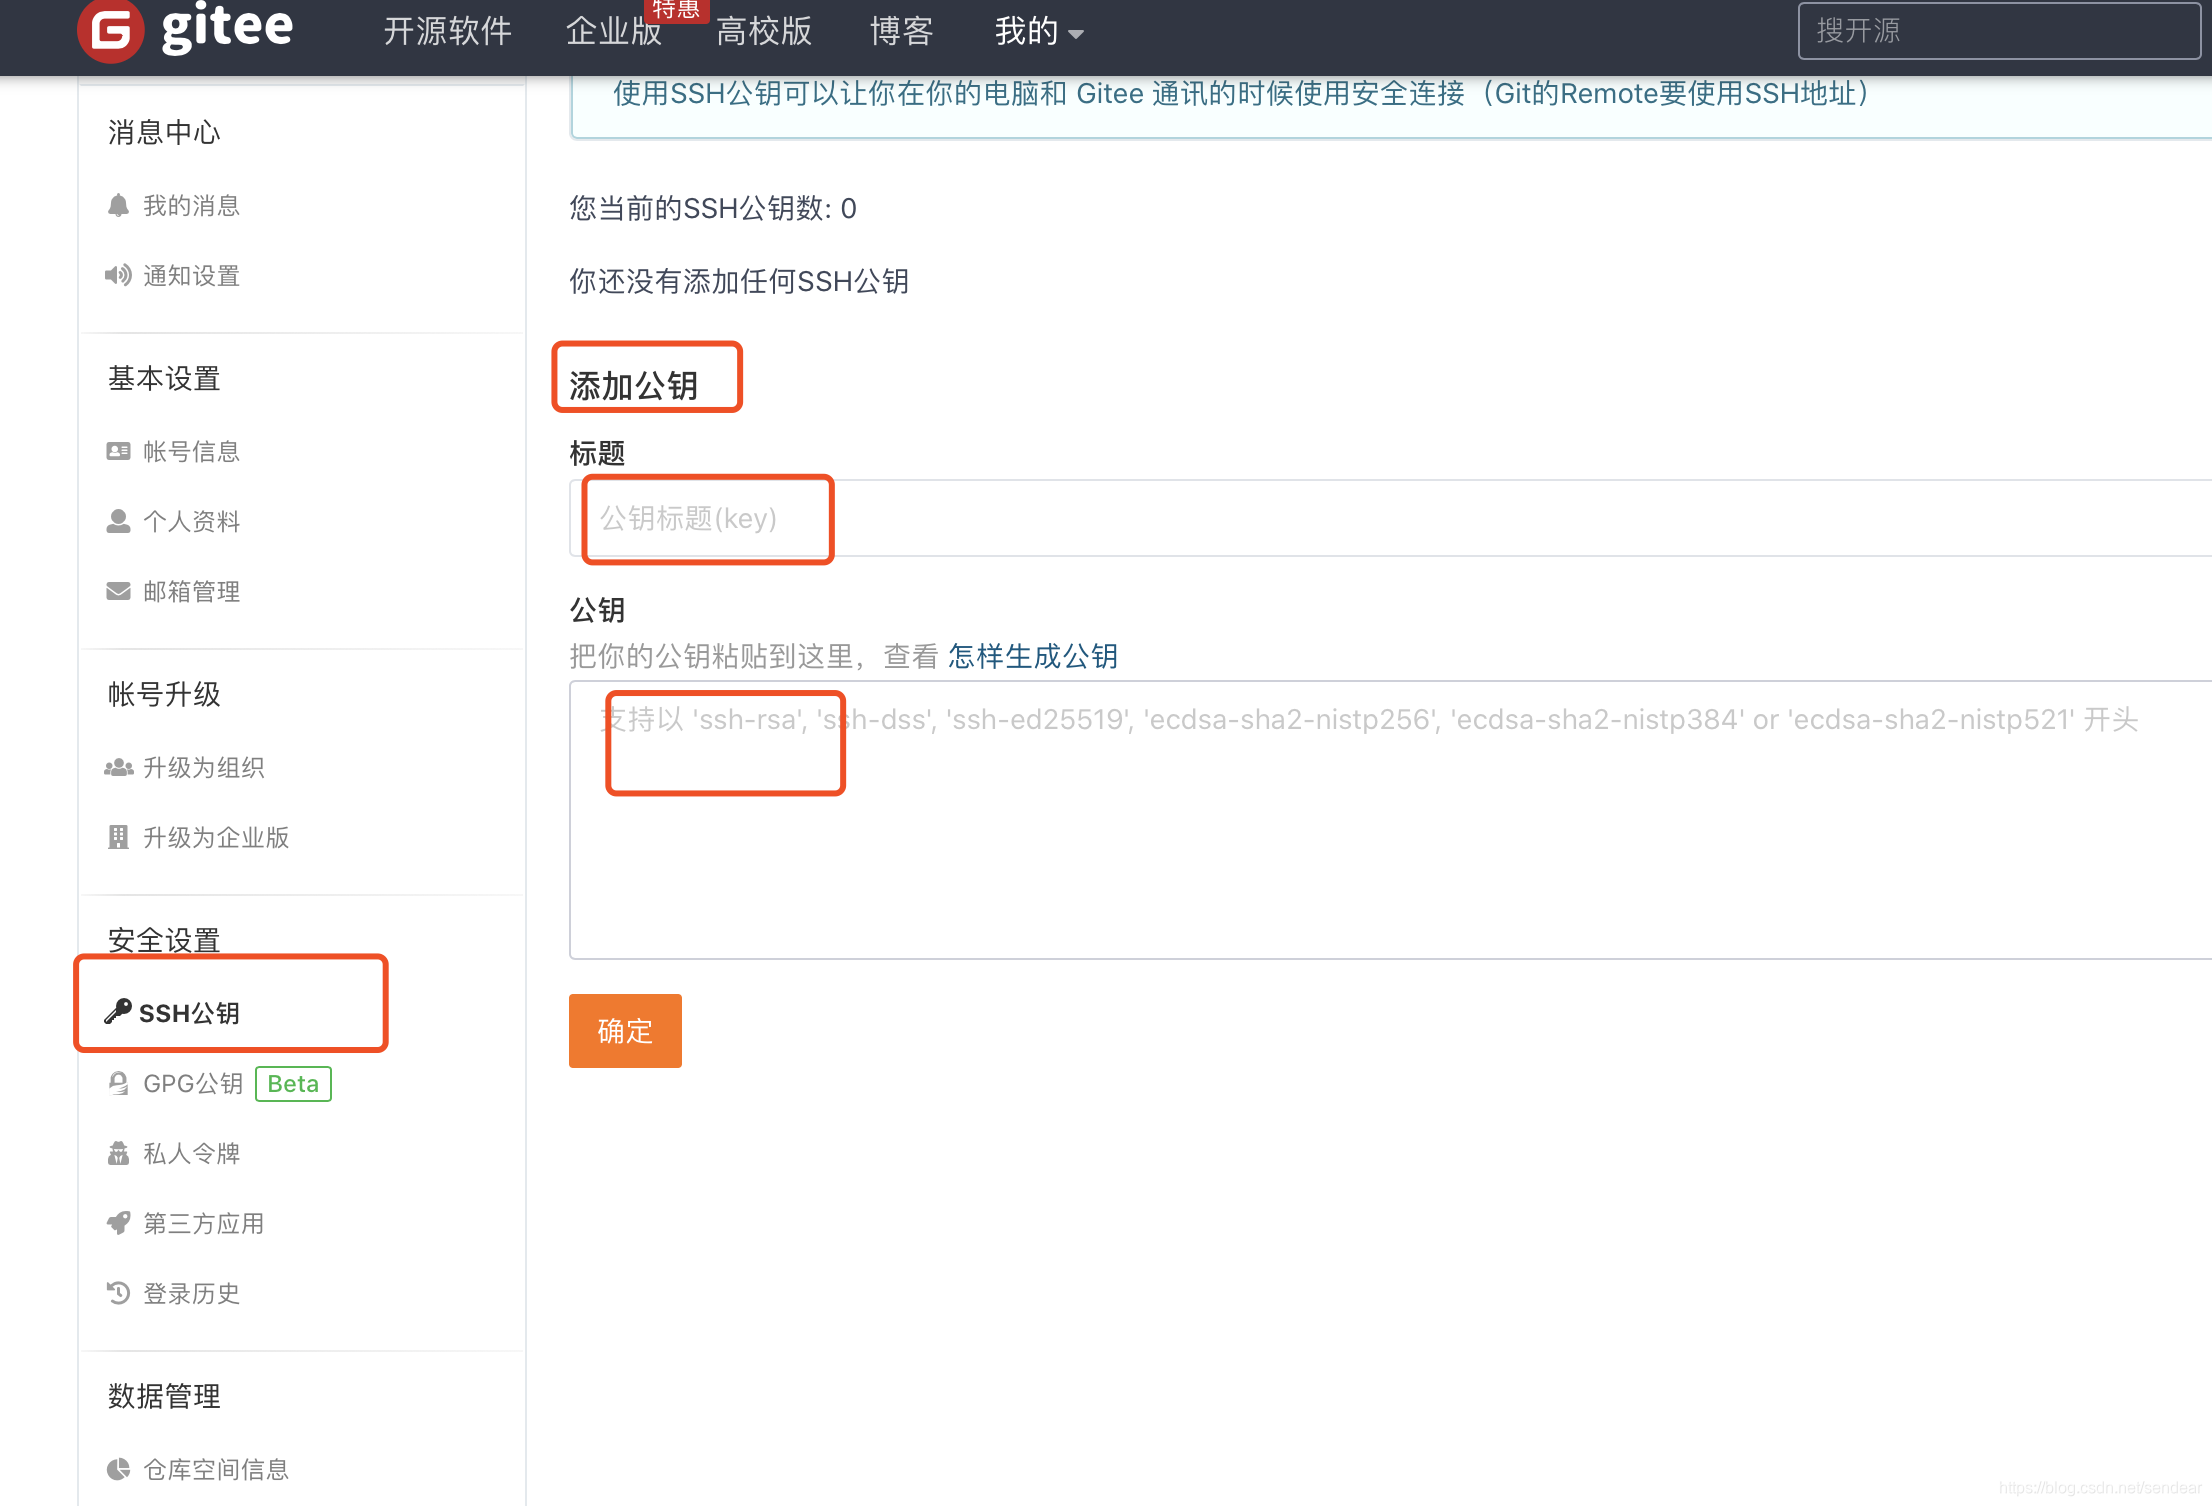The image size is (2212, 1506).
Task: Click the group icon beside 升级为组织
Action: pyautogui.click(x=118, y=767)
